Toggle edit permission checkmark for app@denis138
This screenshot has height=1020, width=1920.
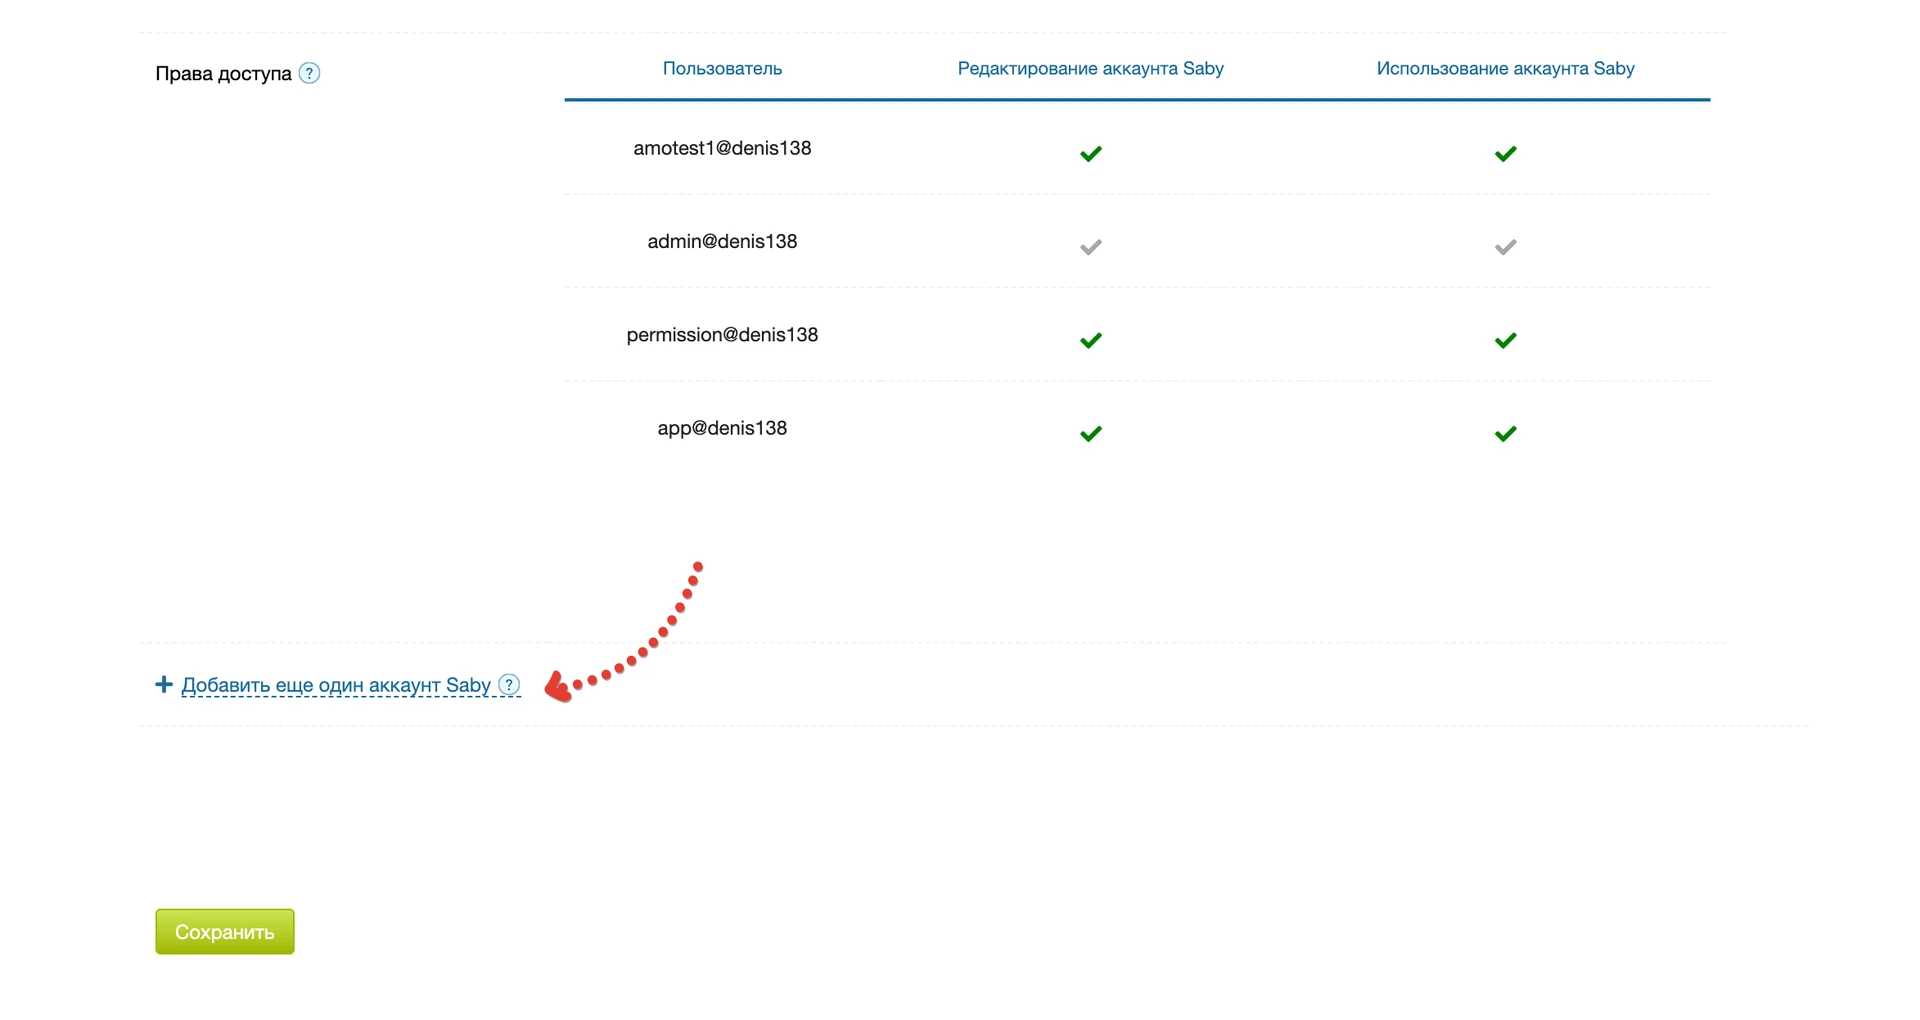coord(1091,433)
